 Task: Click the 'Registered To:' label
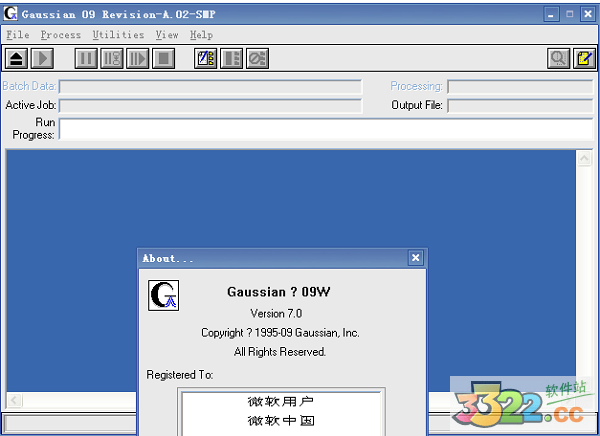pyautogui.click(x=179, y=375)
